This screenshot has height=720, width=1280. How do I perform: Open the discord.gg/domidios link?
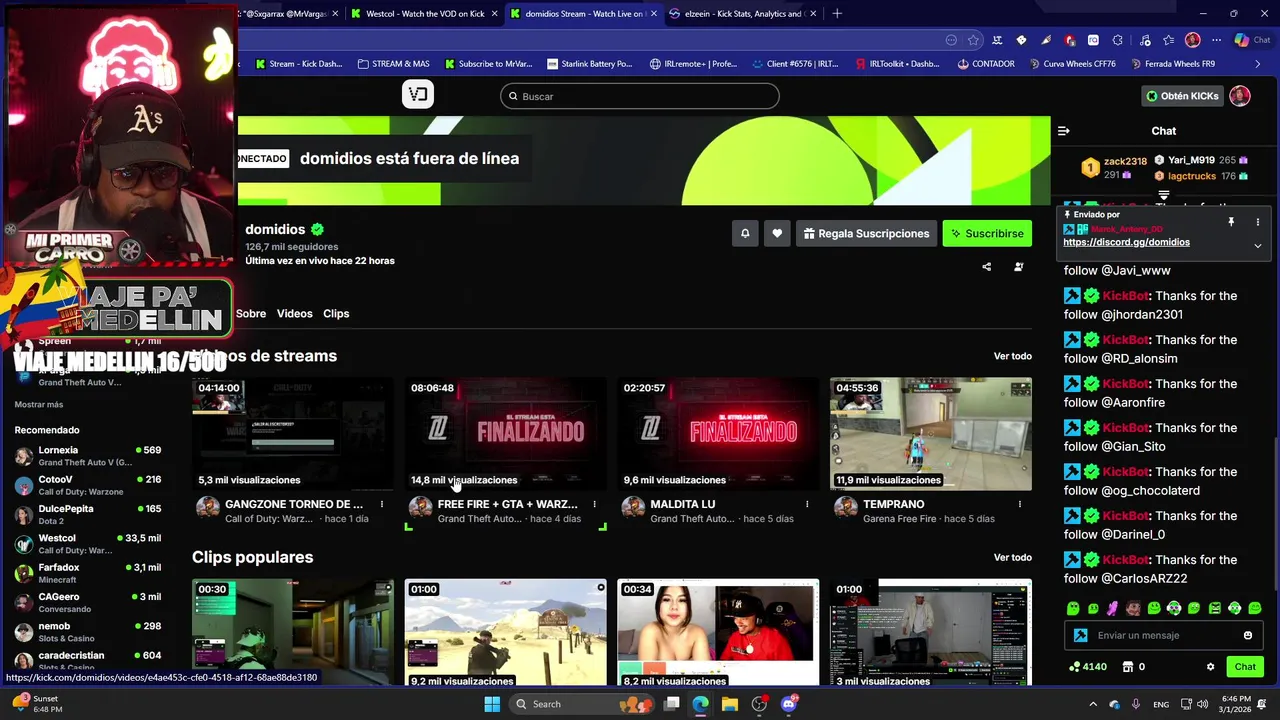(1126, 242)
